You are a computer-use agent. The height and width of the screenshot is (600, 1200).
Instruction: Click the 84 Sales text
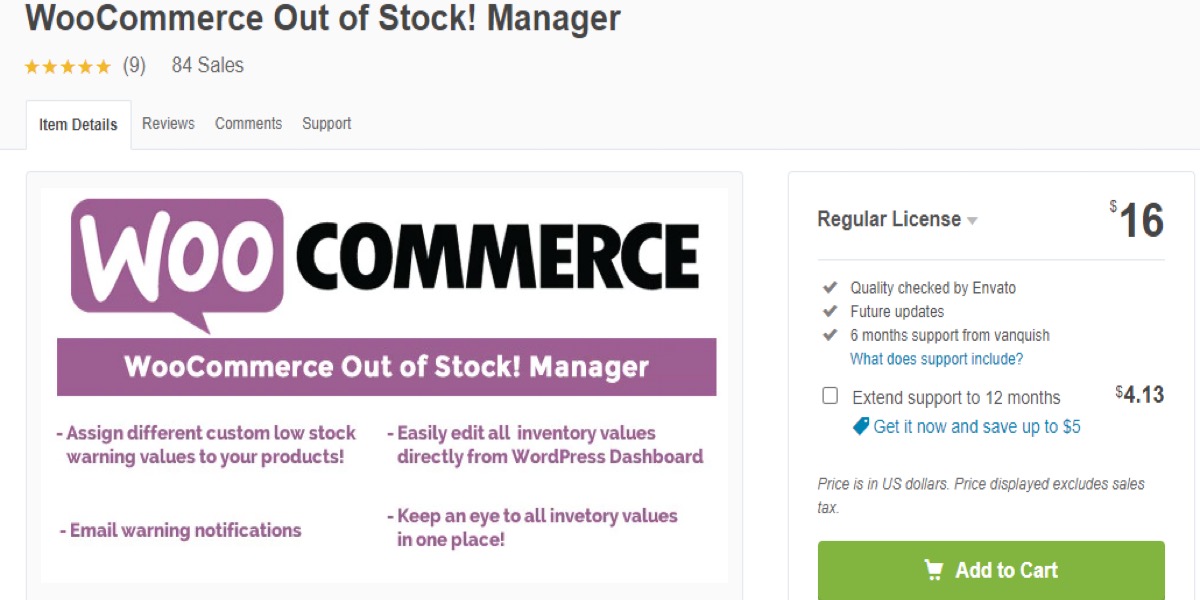point(208,66)
